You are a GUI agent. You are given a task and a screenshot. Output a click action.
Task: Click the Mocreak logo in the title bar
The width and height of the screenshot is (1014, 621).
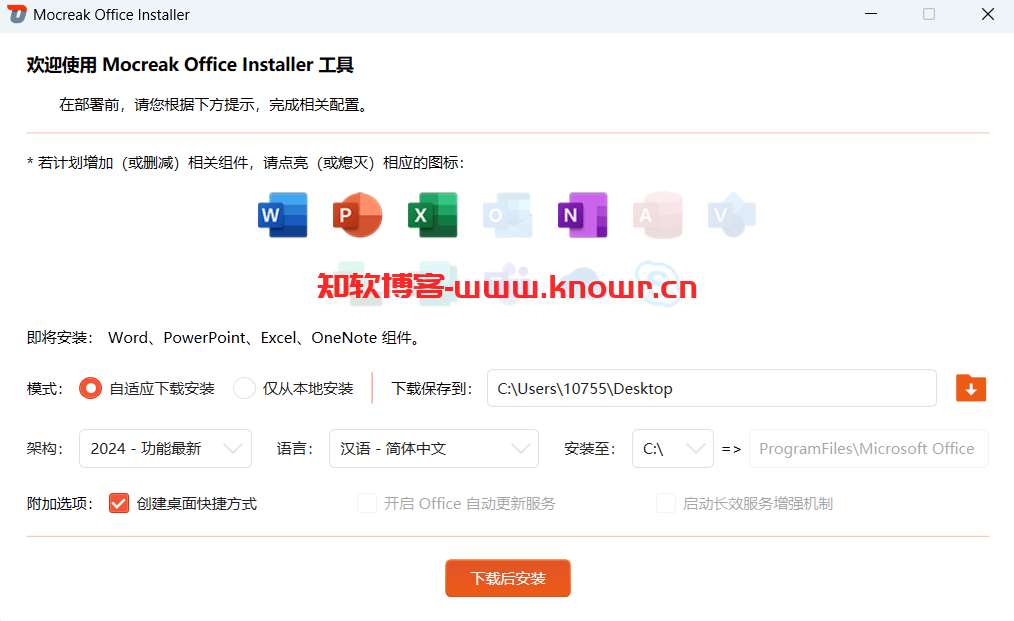(x=17, y=14)
